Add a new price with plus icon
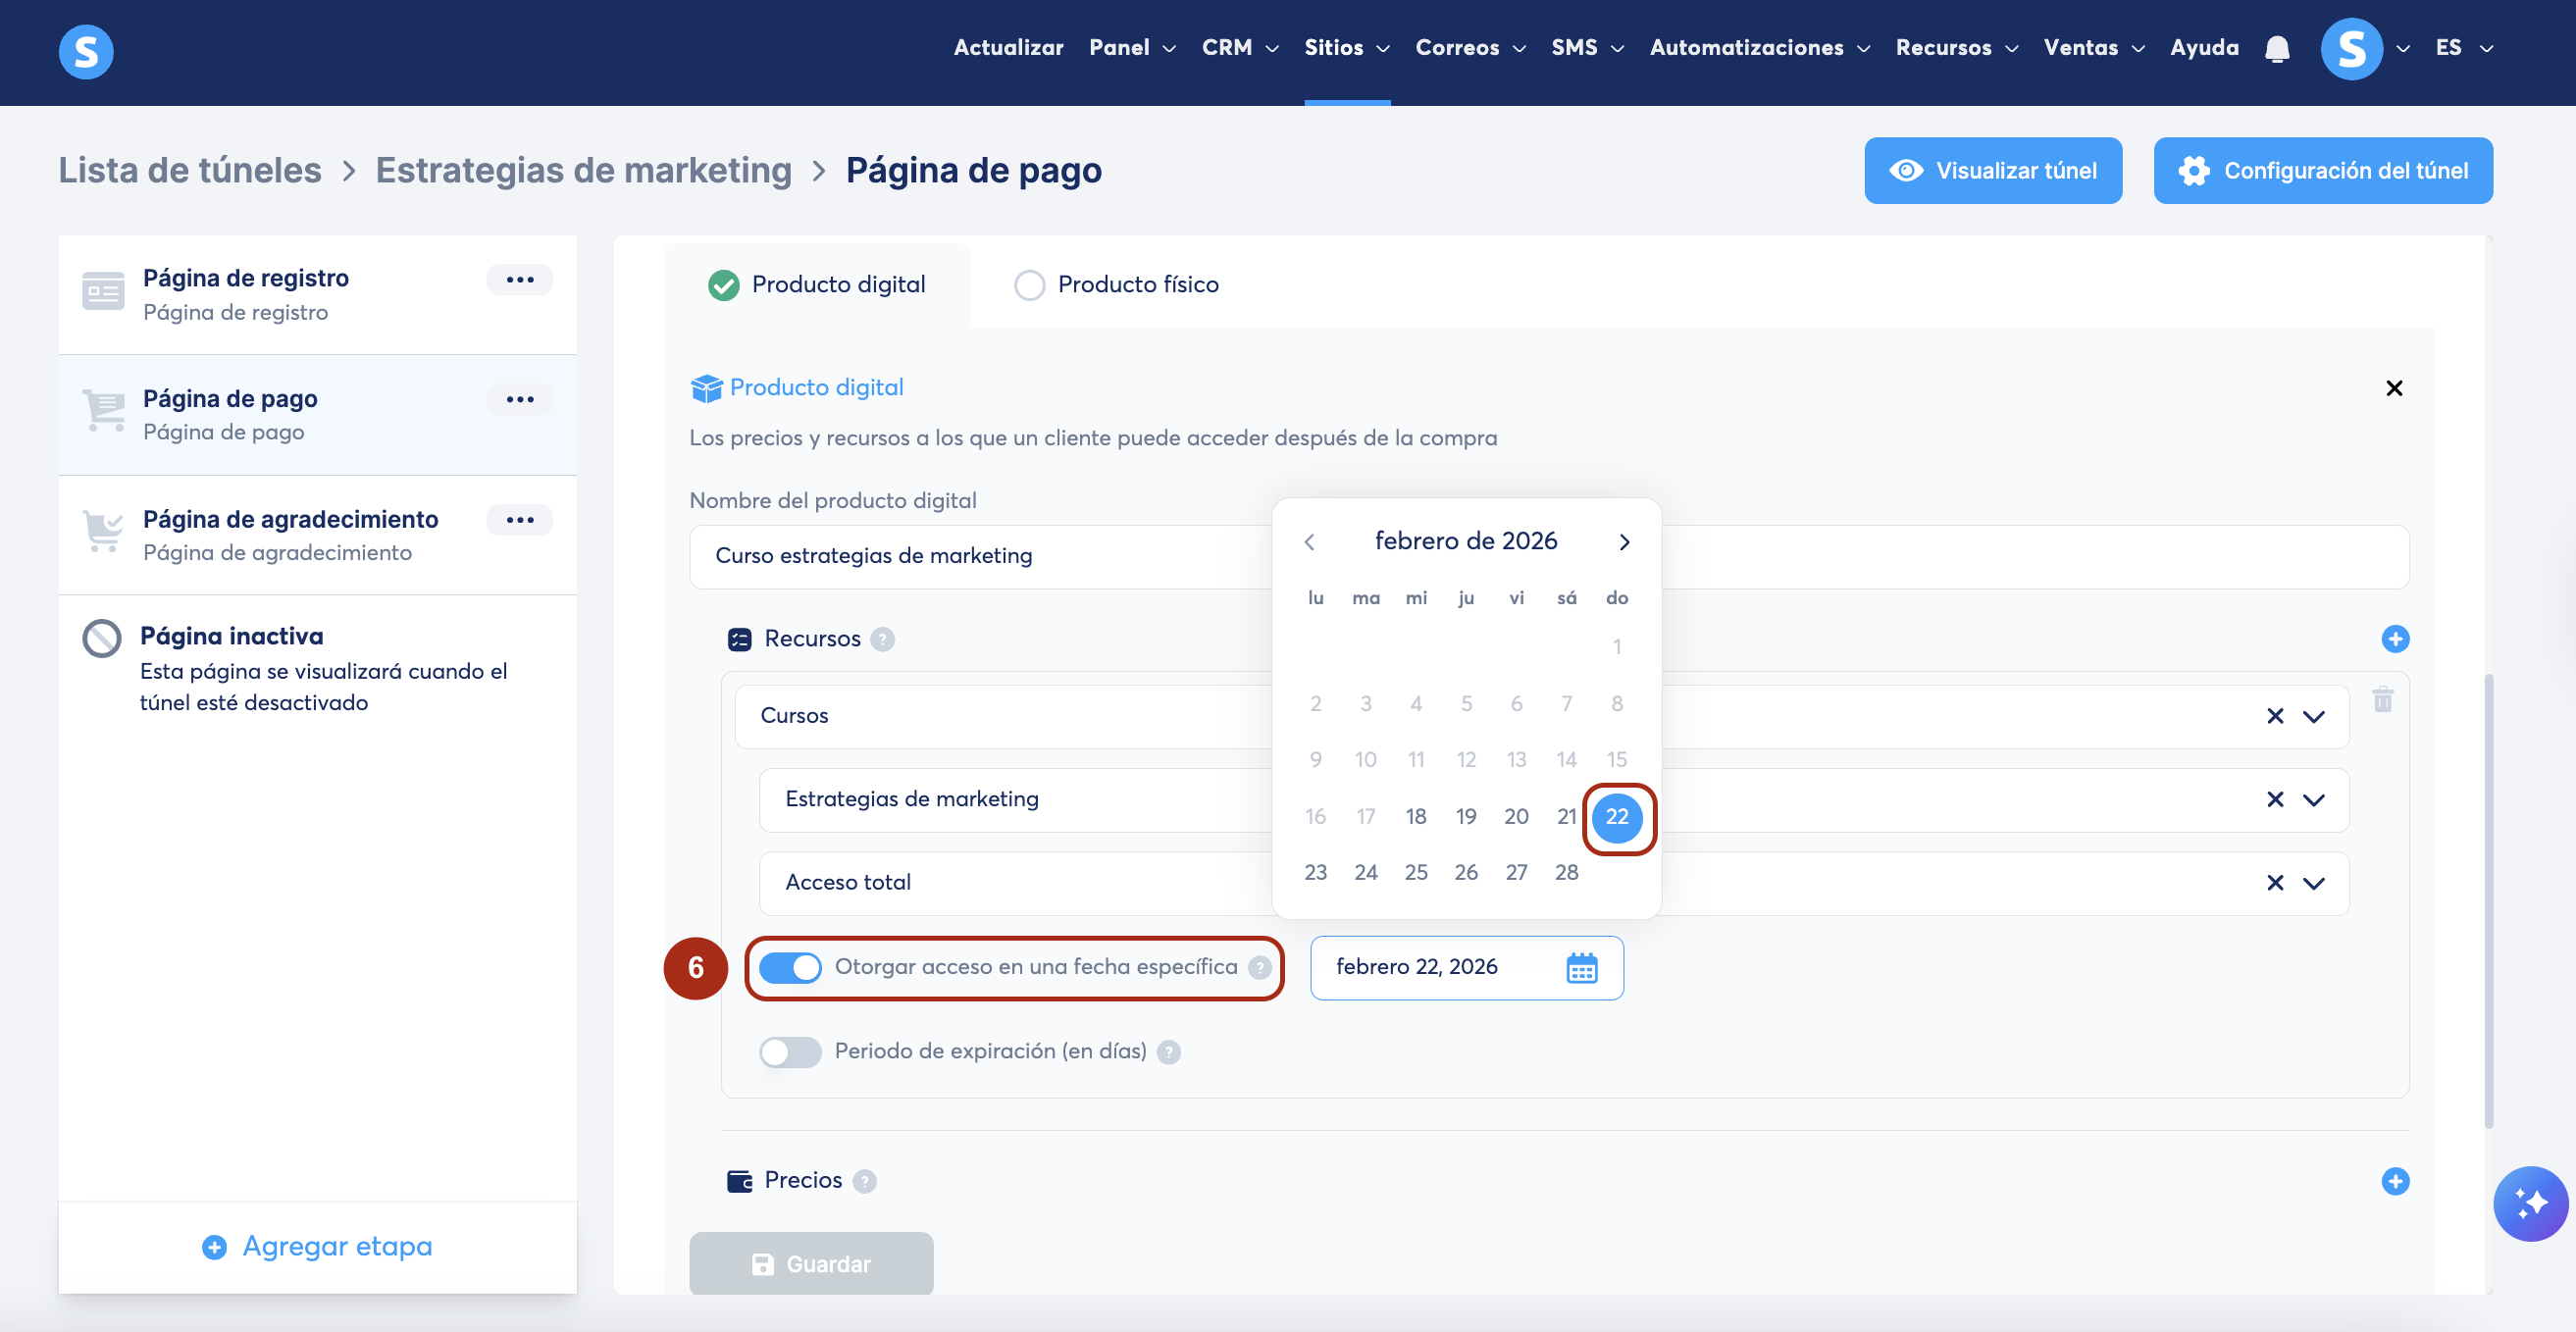 (x=2395, y=1181)
